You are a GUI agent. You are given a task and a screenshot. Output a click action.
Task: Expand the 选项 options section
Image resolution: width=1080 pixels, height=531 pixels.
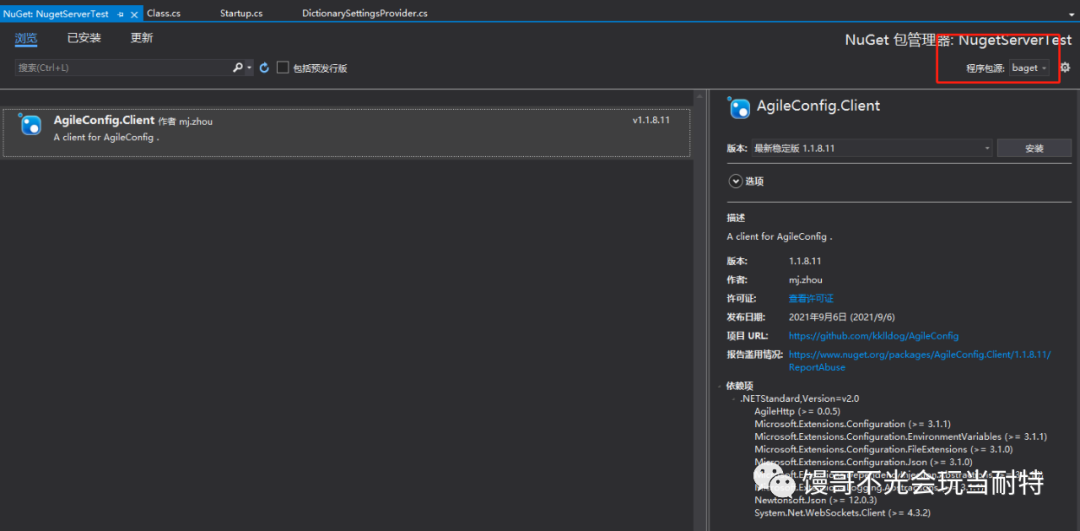point(736,181)
